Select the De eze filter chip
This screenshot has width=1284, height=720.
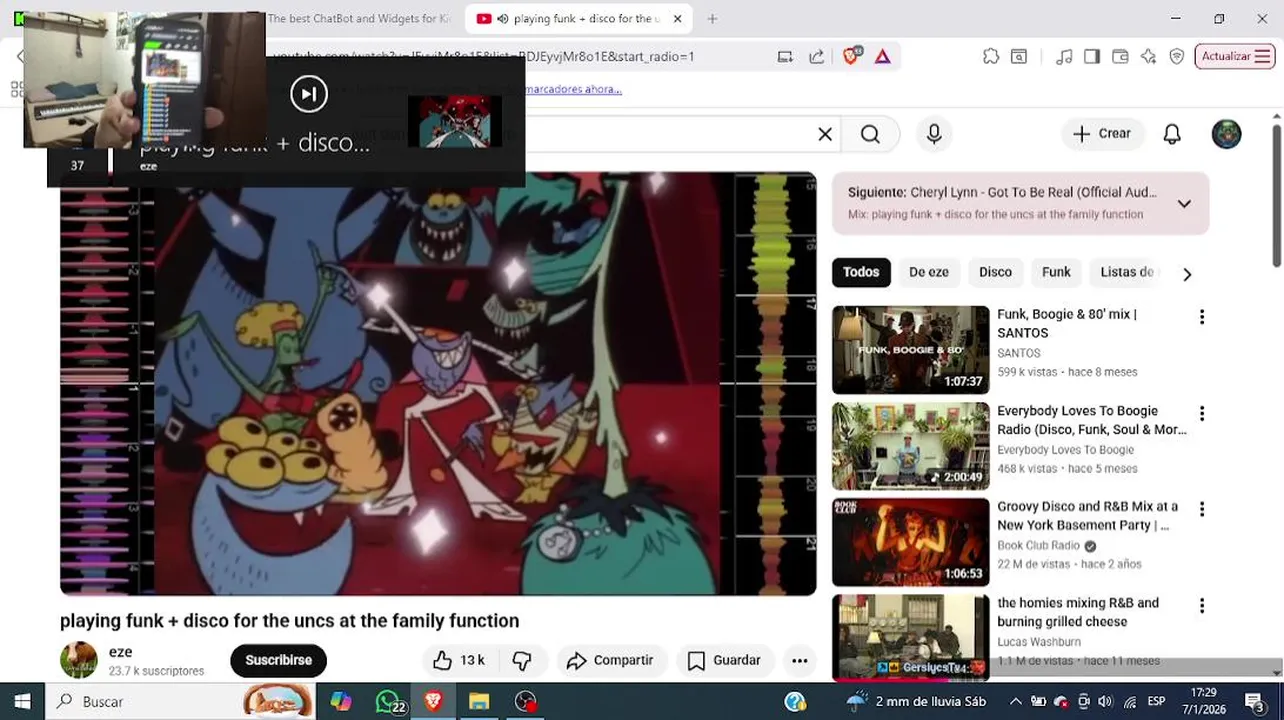point(928,272)
